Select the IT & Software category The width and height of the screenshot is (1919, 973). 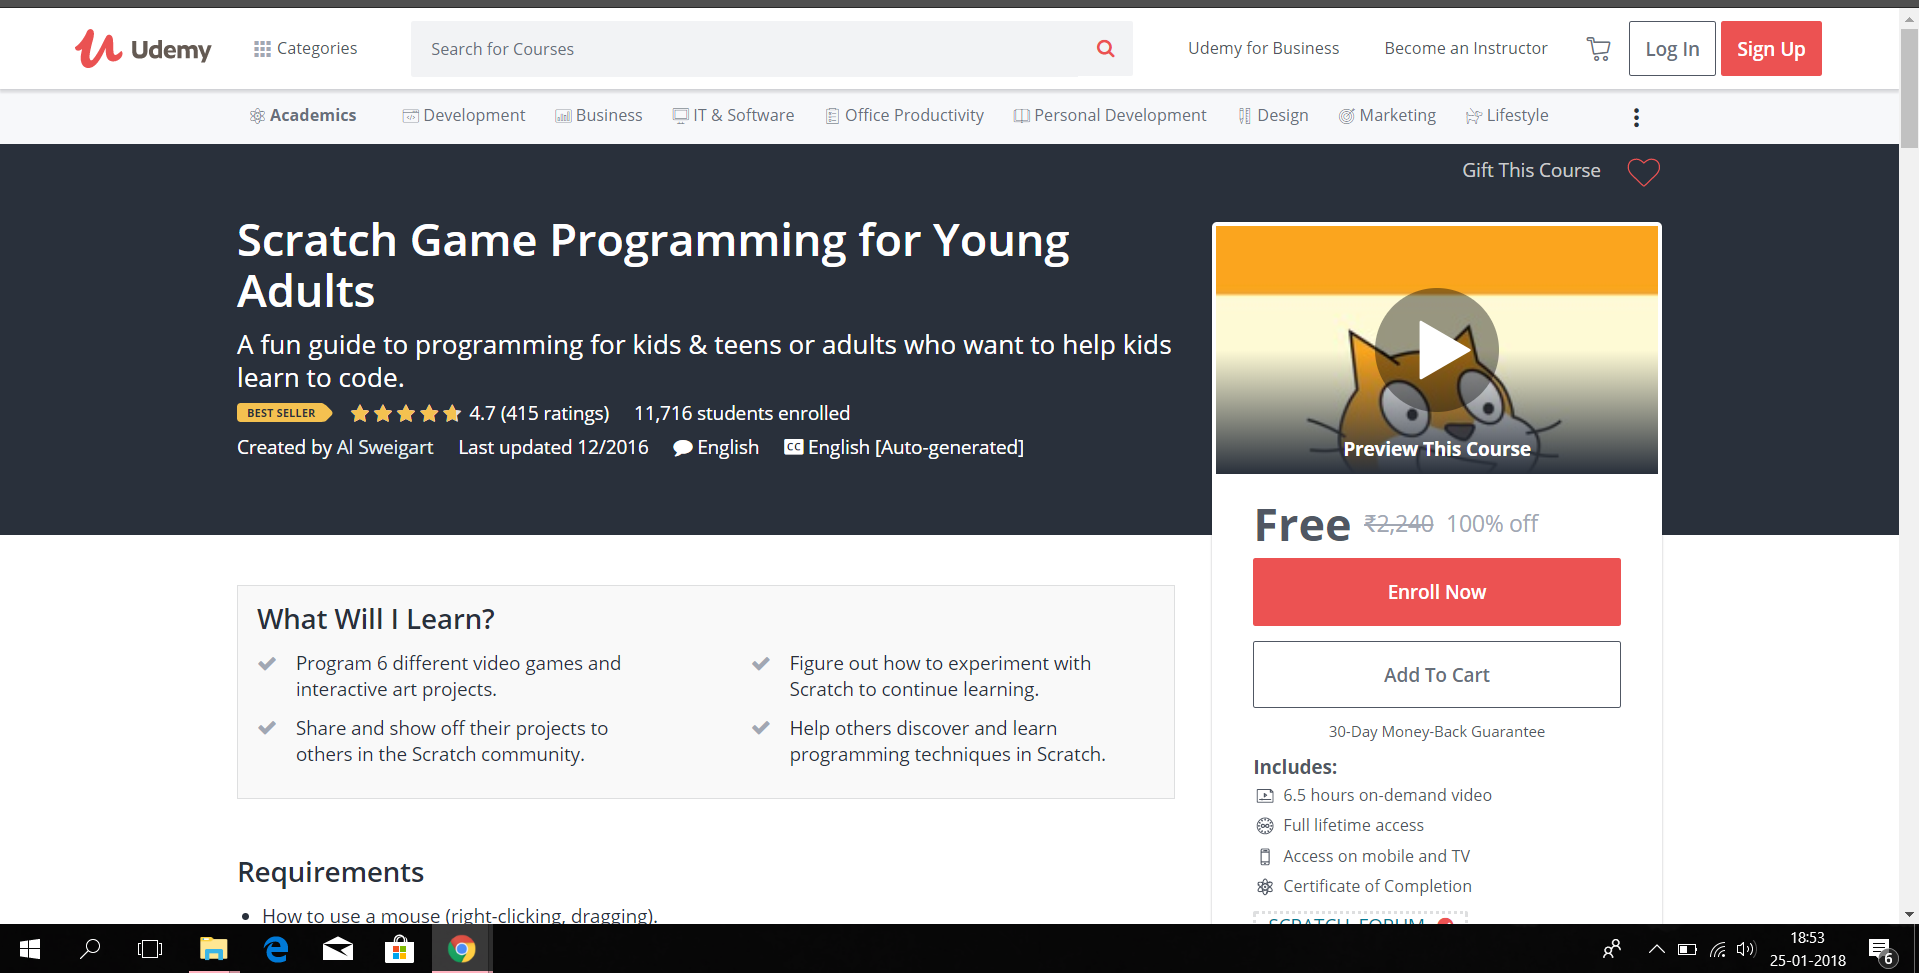tap(734, 116)
